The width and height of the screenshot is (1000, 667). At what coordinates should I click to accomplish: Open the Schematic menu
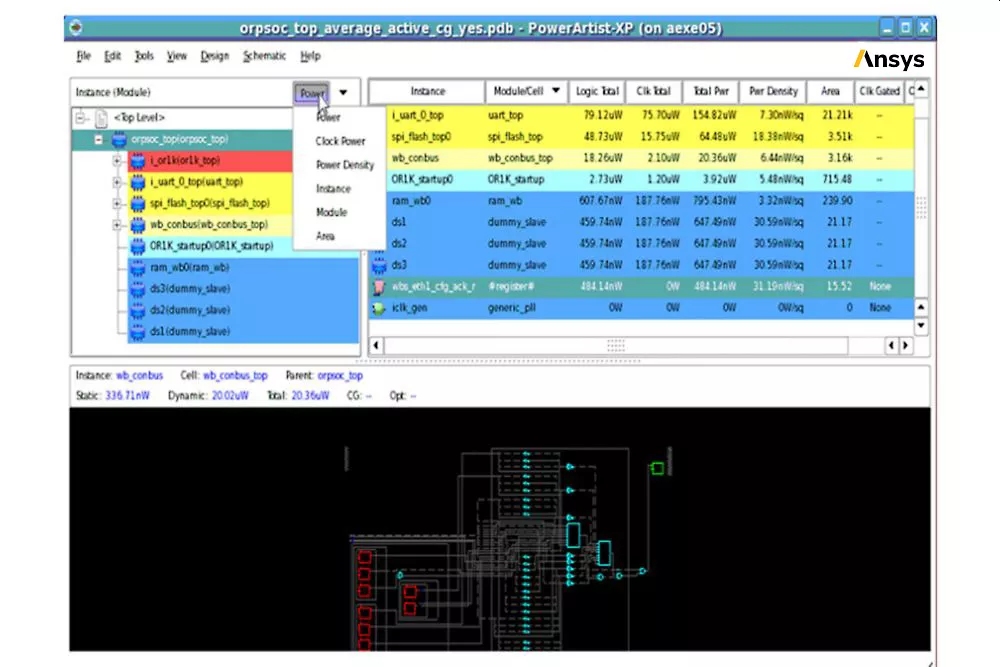pyautogui.click(x=264, y=56)
